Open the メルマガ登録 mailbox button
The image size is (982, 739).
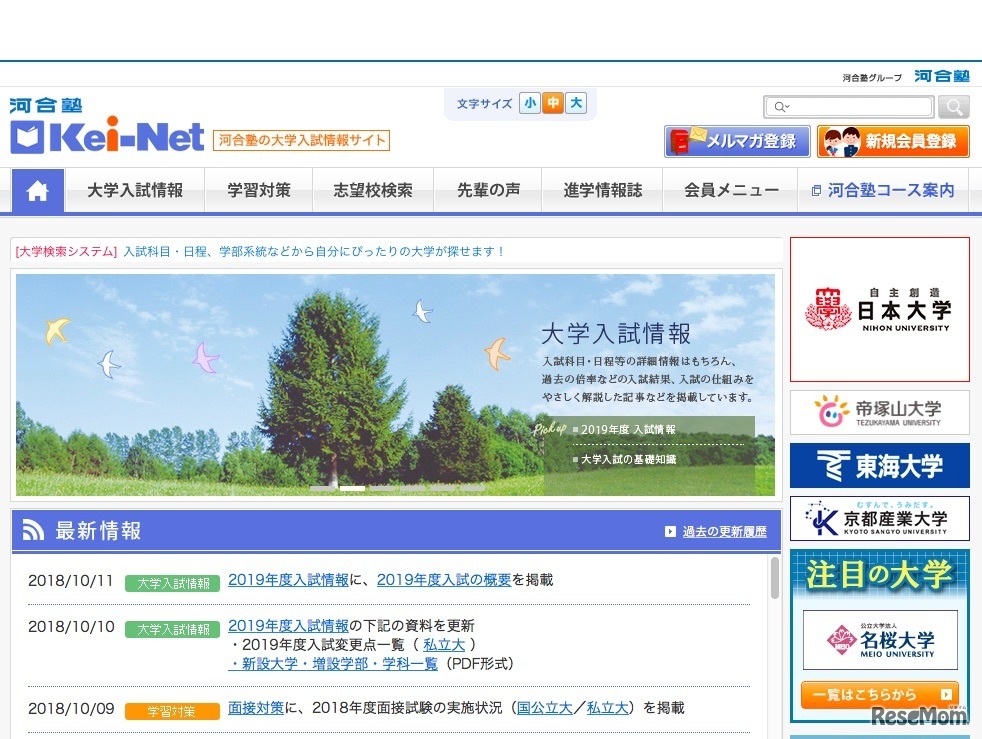[x=737, y=141]
